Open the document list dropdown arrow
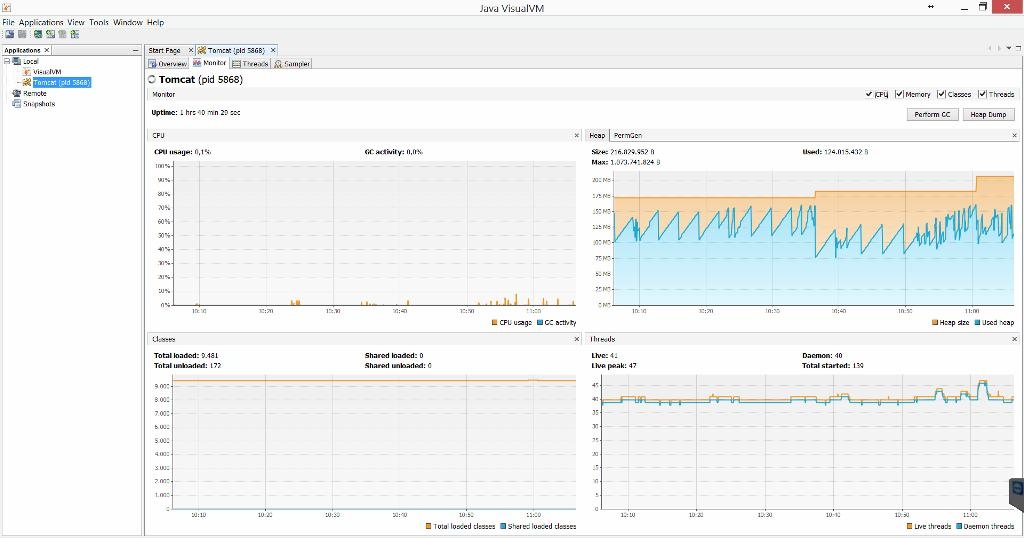 (1008, 48)
